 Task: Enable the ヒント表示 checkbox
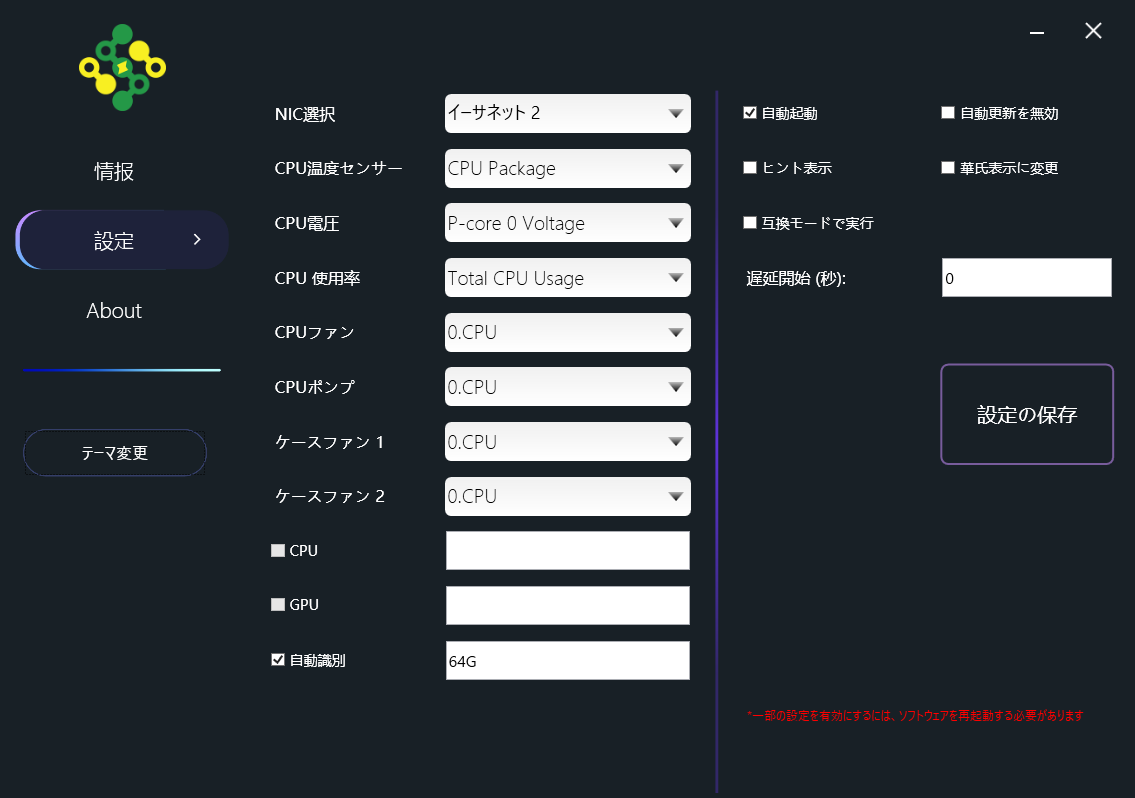[x=750, y=168]
